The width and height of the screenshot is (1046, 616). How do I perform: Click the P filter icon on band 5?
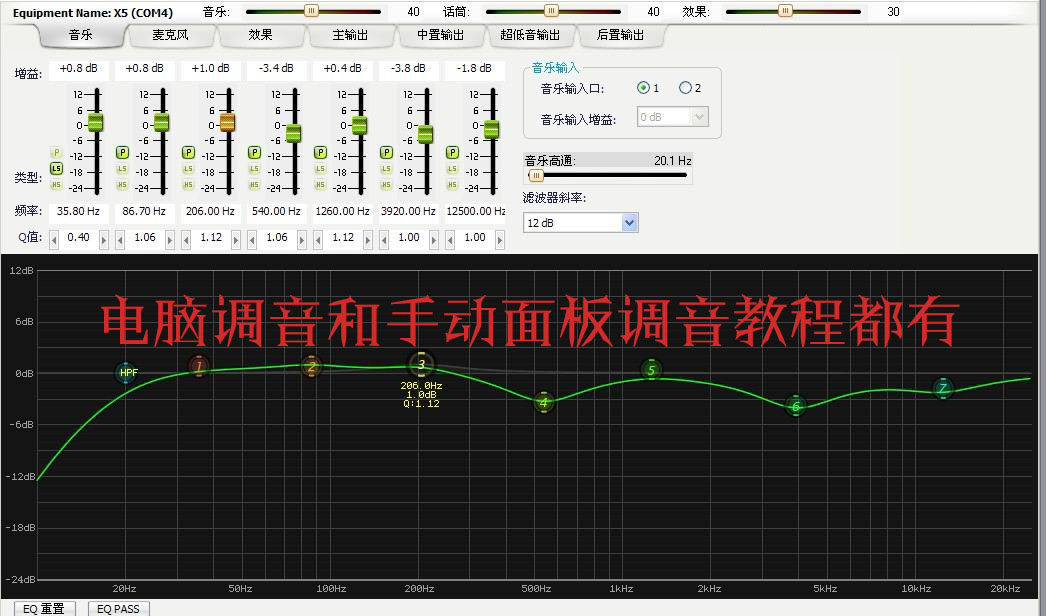click(319, 152)
